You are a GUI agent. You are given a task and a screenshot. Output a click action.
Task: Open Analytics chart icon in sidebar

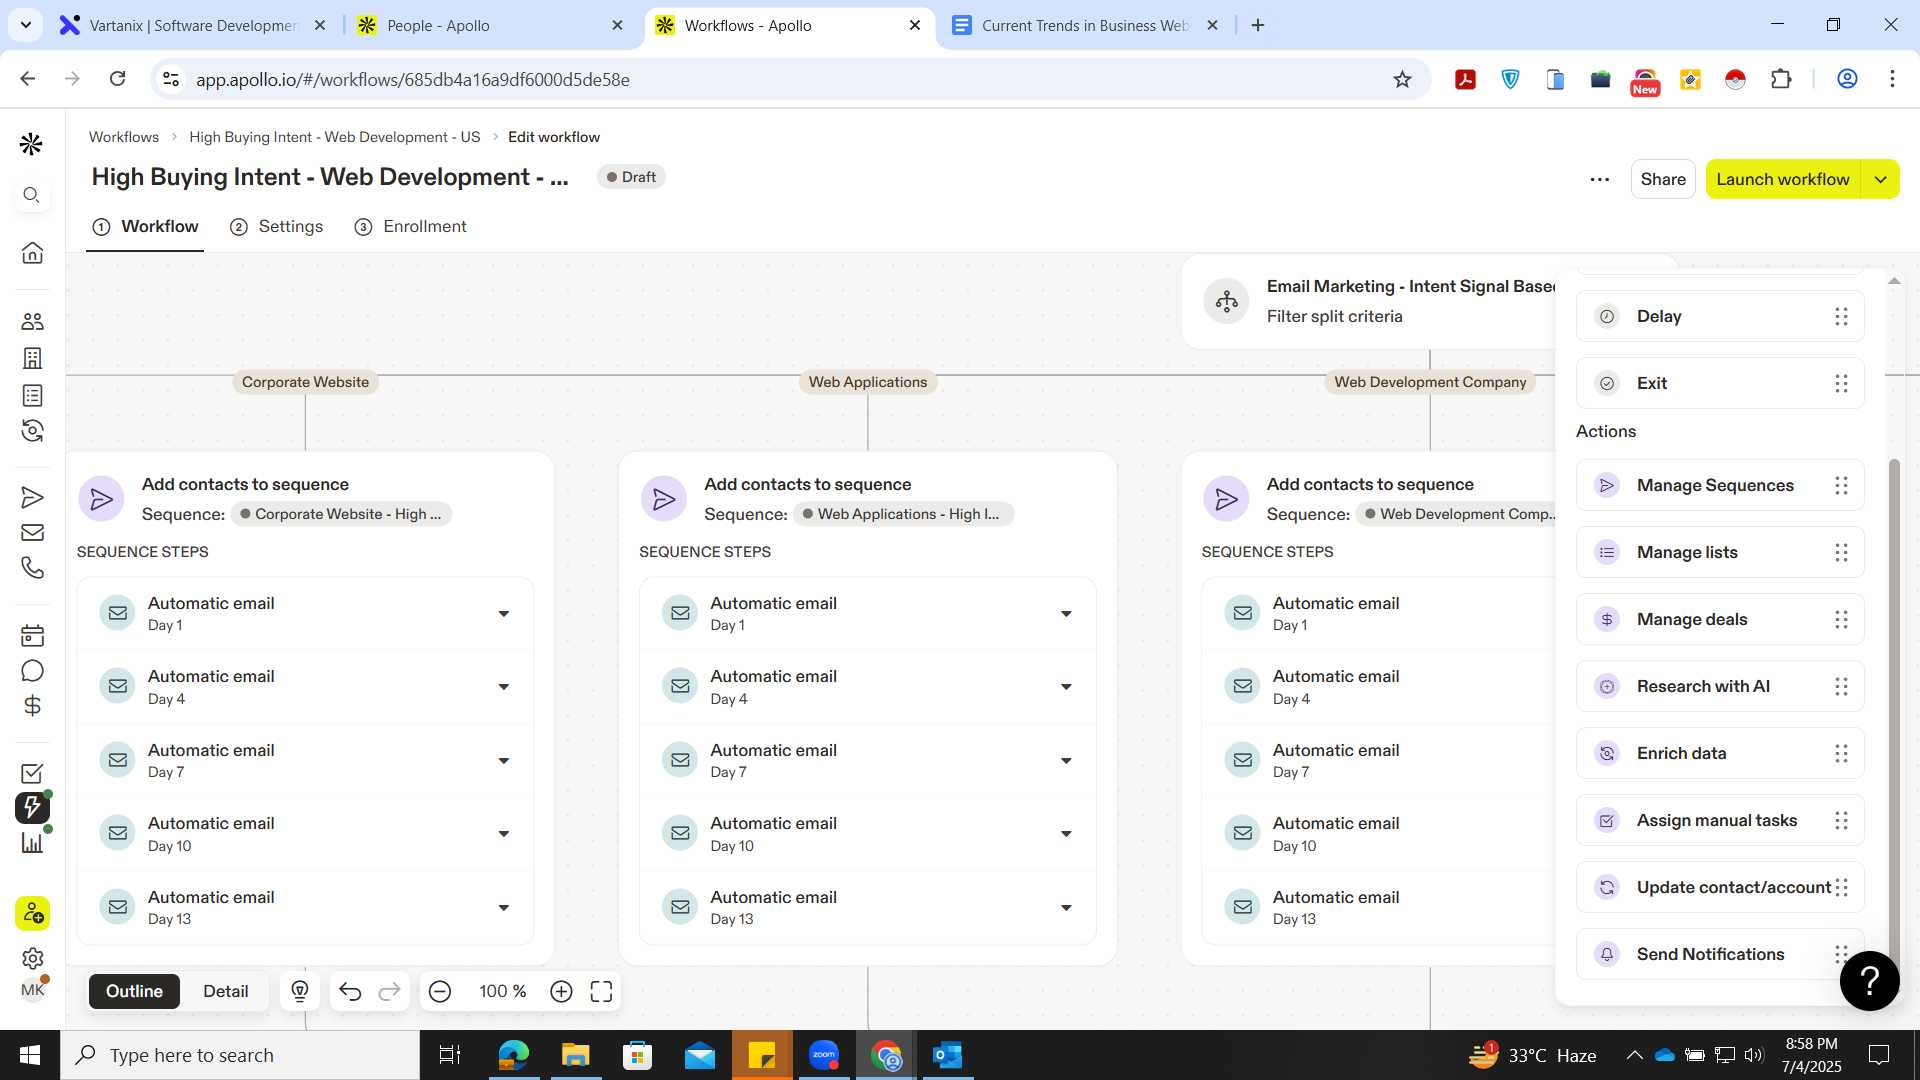32,843
